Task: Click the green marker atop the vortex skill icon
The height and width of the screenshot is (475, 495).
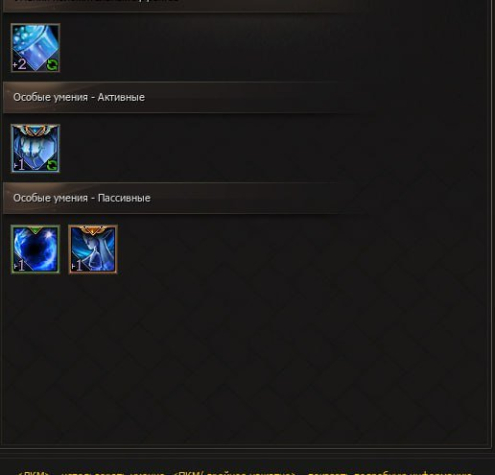Action: pos(35,229)
